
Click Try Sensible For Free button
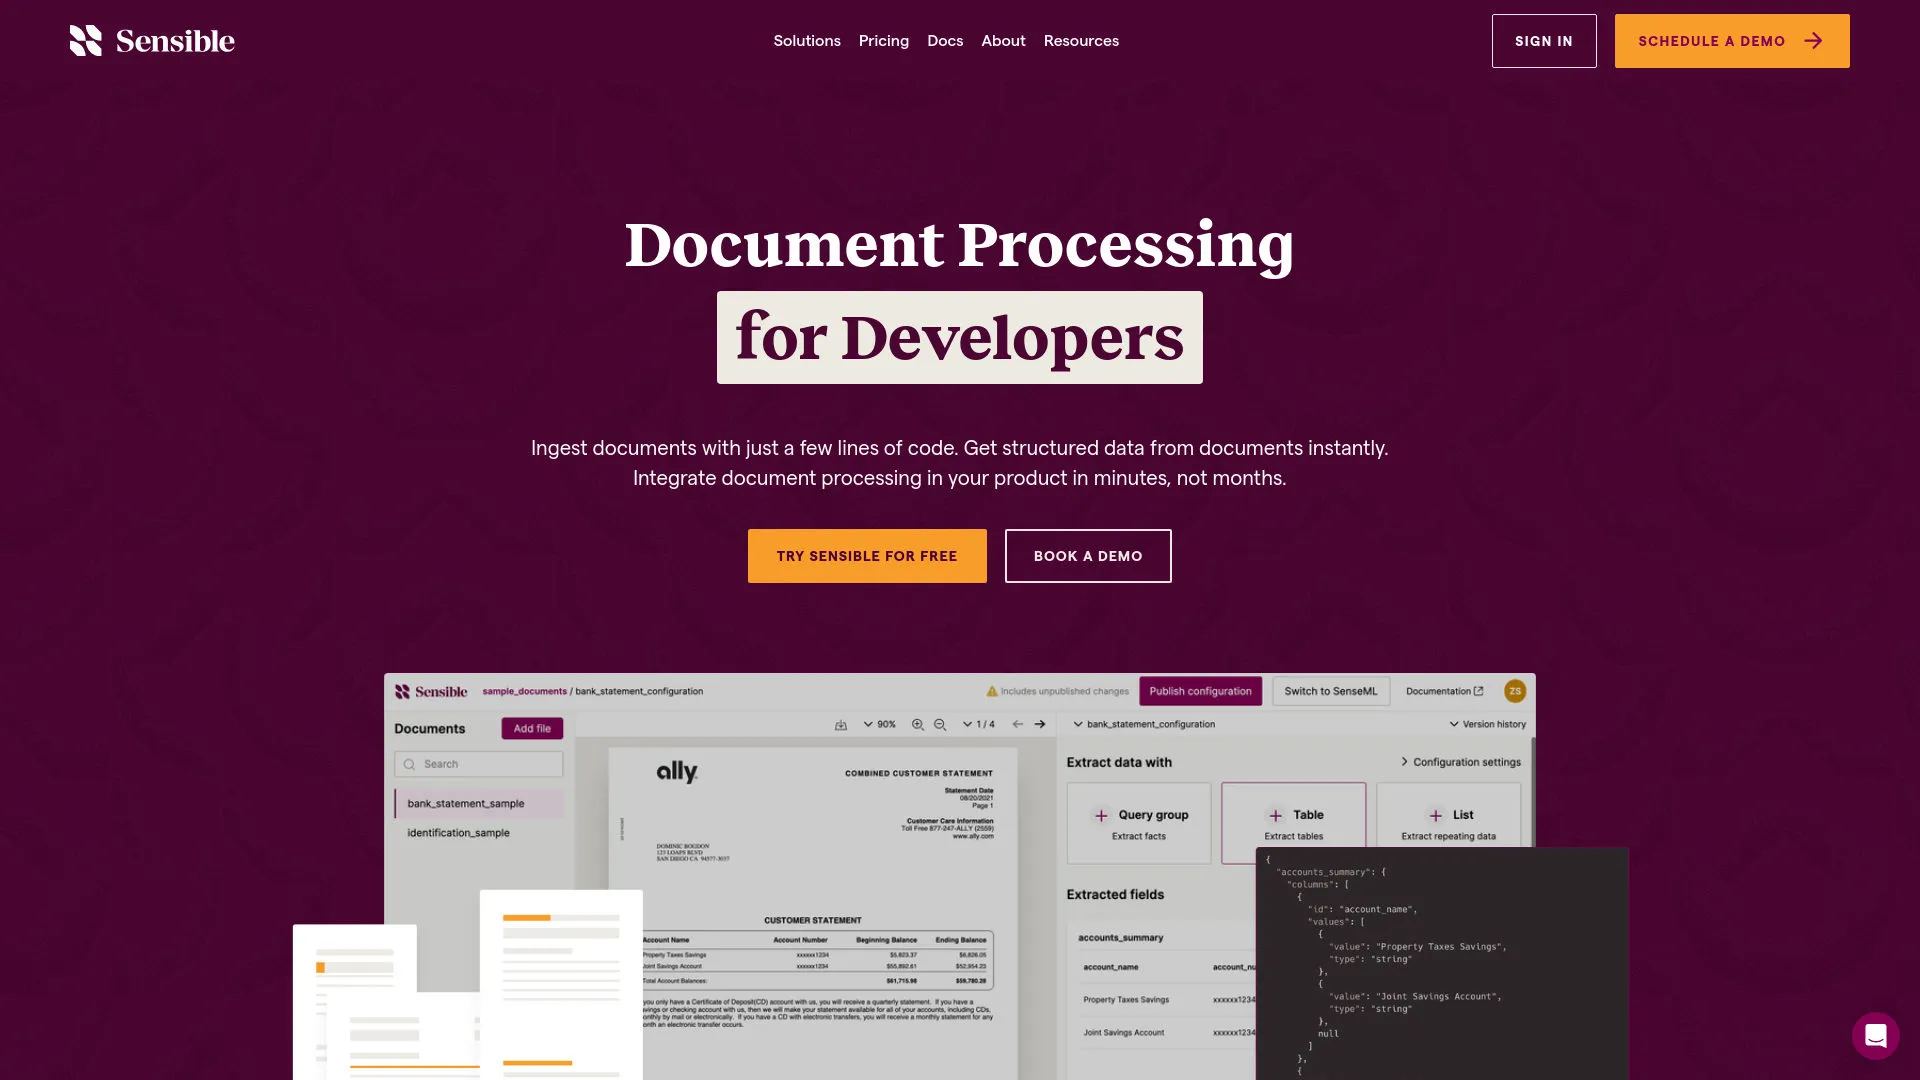pyautogui.click(x=866, y=556)
